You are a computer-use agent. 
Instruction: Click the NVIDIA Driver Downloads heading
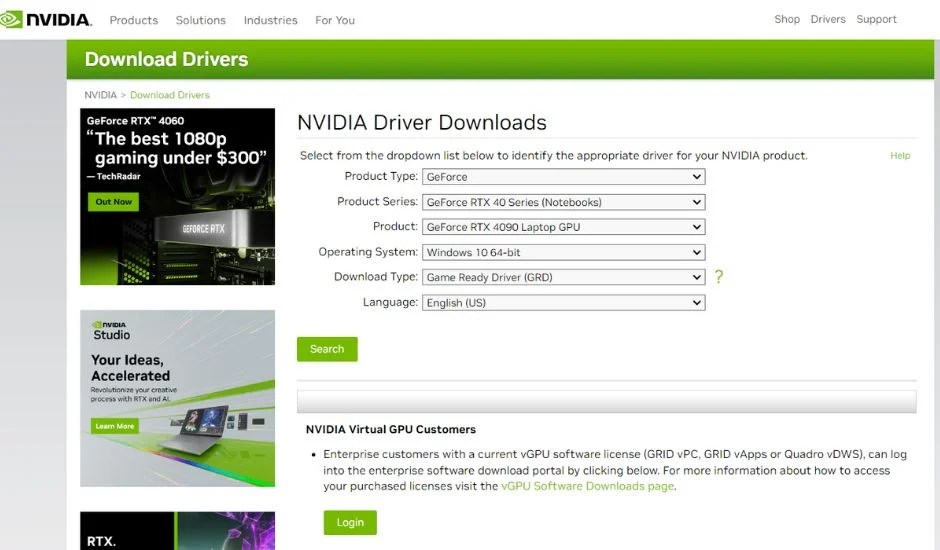[x=422, y=122]
